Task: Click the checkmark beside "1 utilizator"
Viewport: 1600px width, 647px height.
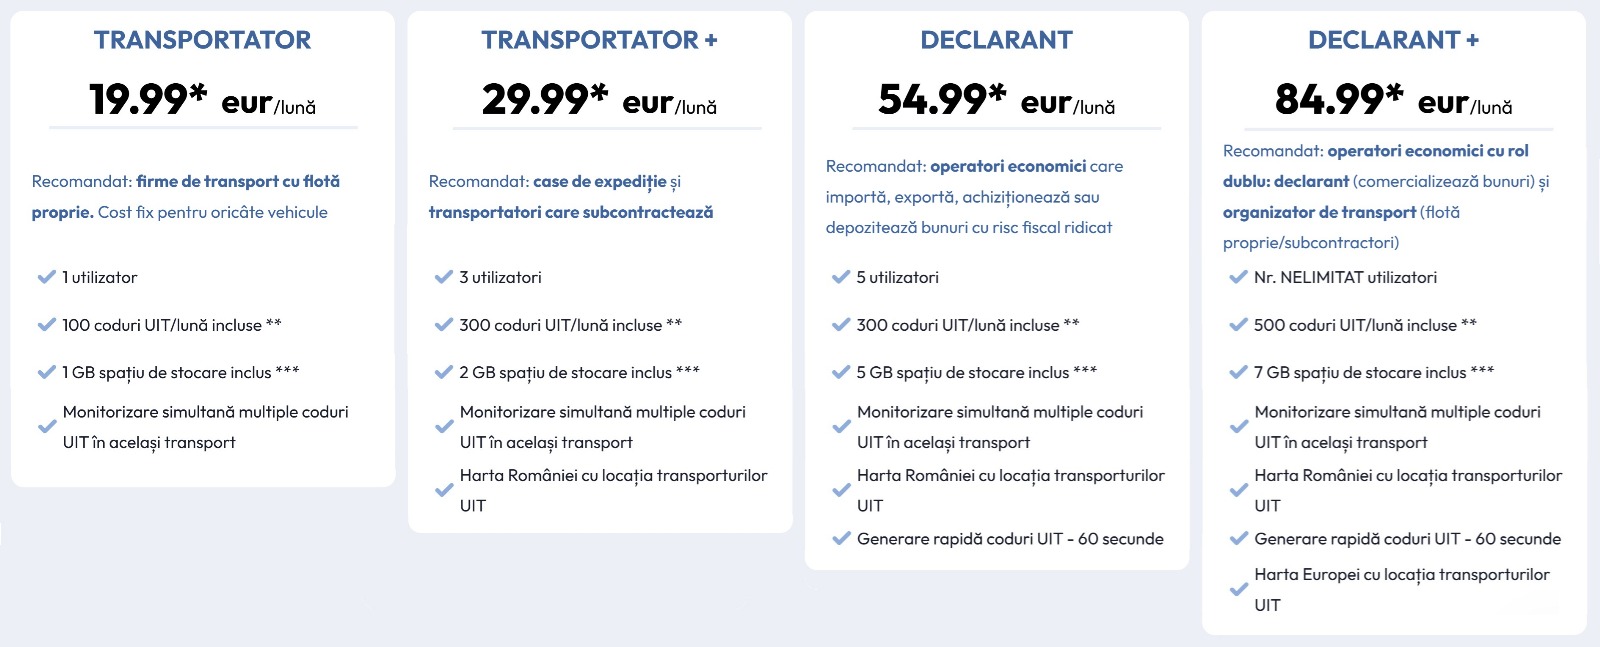Action: tap(46, 277)
